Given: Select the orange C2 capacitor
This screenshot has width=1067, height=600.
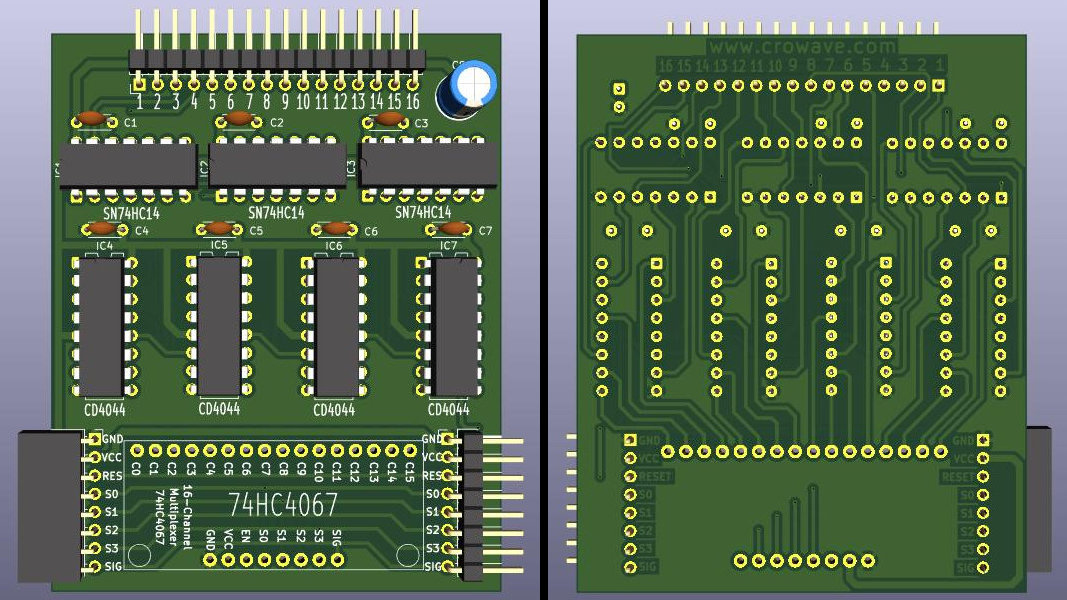Looking at the screenshot, I should click(239, 119).
